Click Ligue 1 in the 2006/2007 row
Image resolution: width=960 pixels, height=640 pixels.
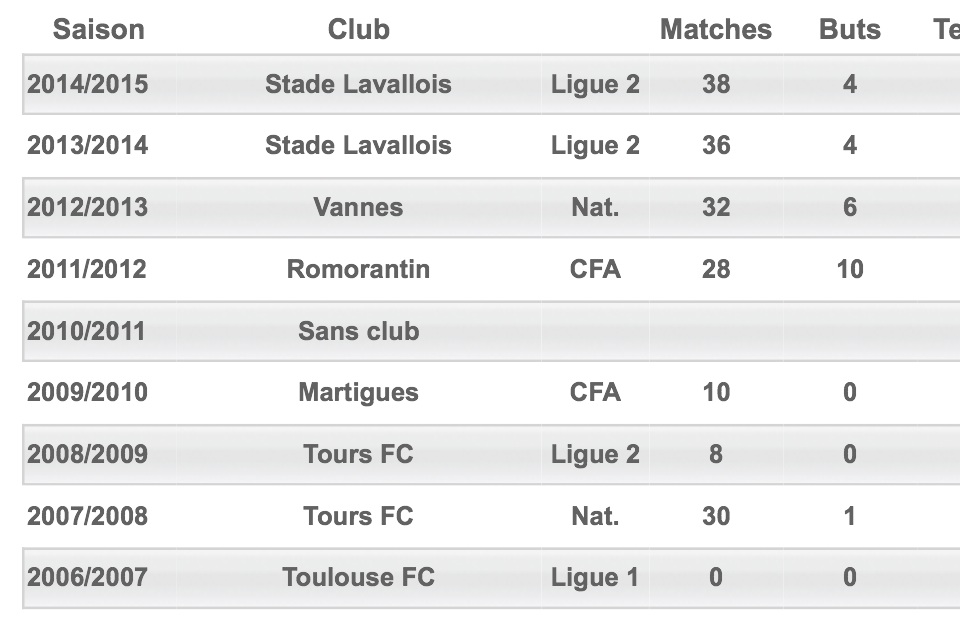594,578
